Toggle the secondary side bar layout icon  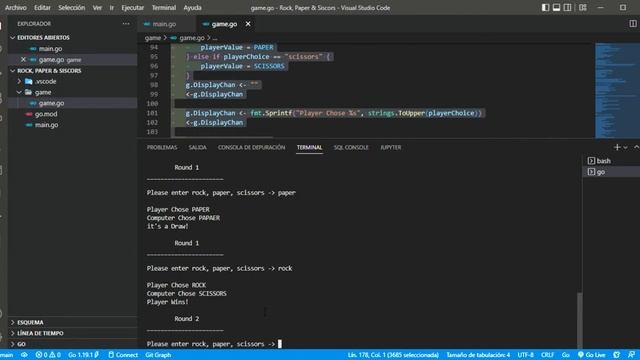click(x=567, y=8)
